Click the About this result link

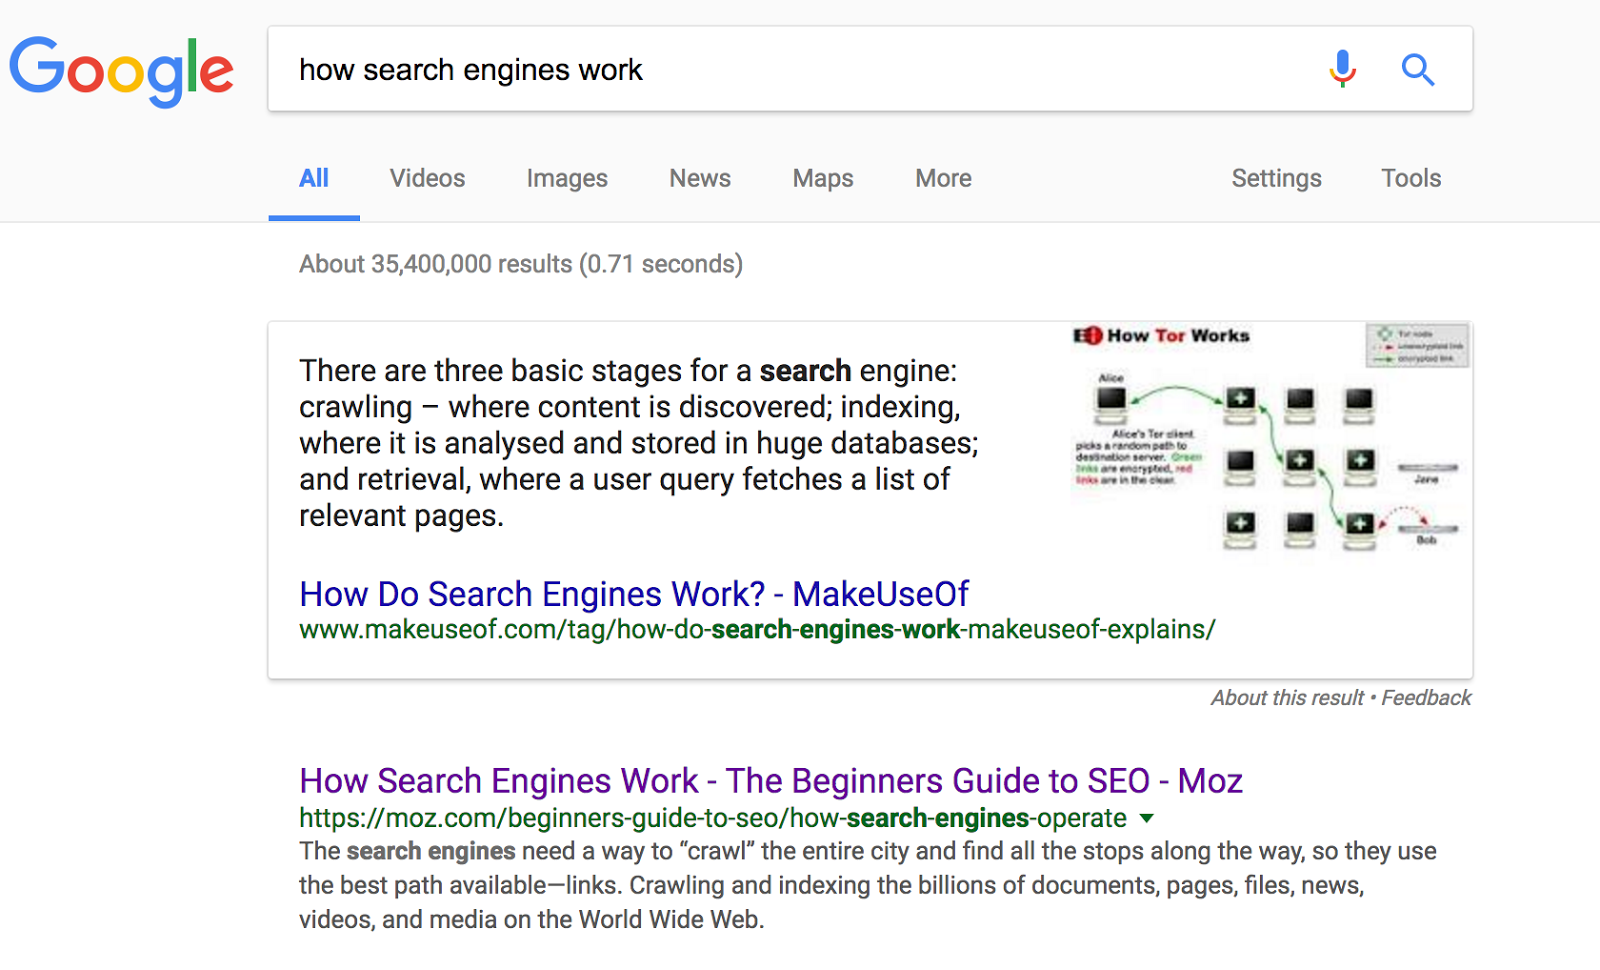[1286, 697]
